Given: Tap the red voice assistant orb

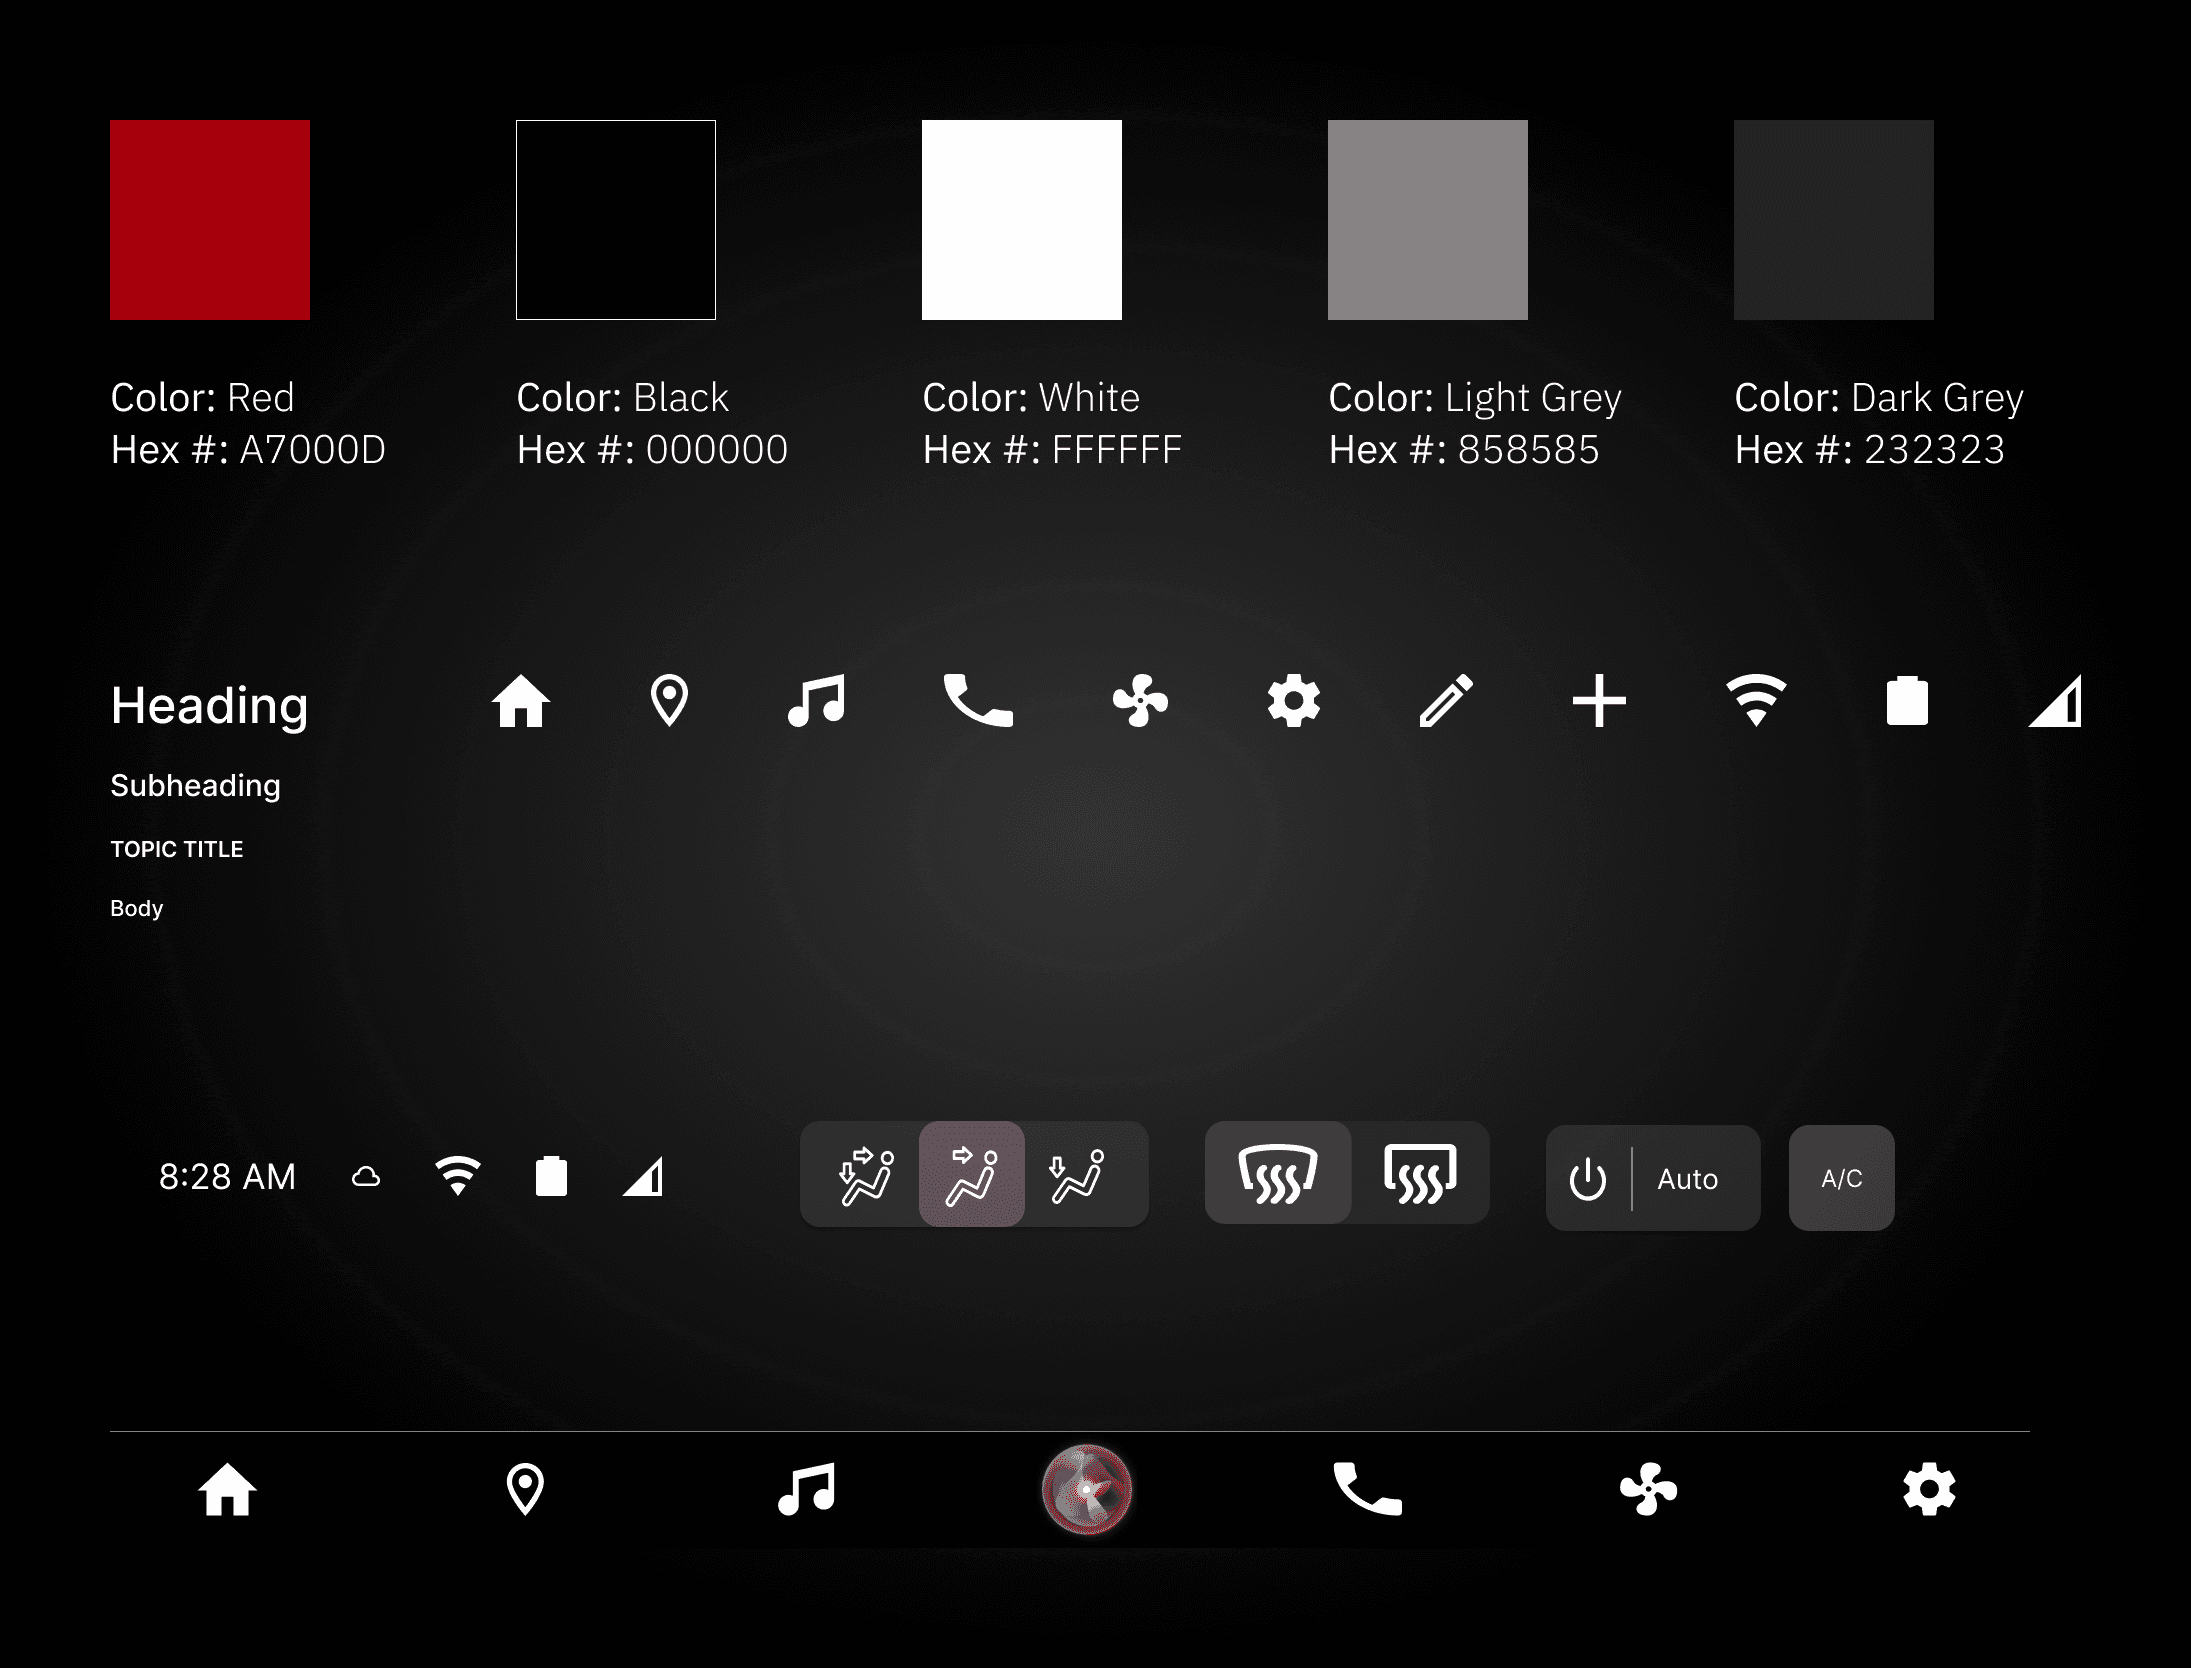Looking at the screenshot, I should click(x=1087, y=1490).
